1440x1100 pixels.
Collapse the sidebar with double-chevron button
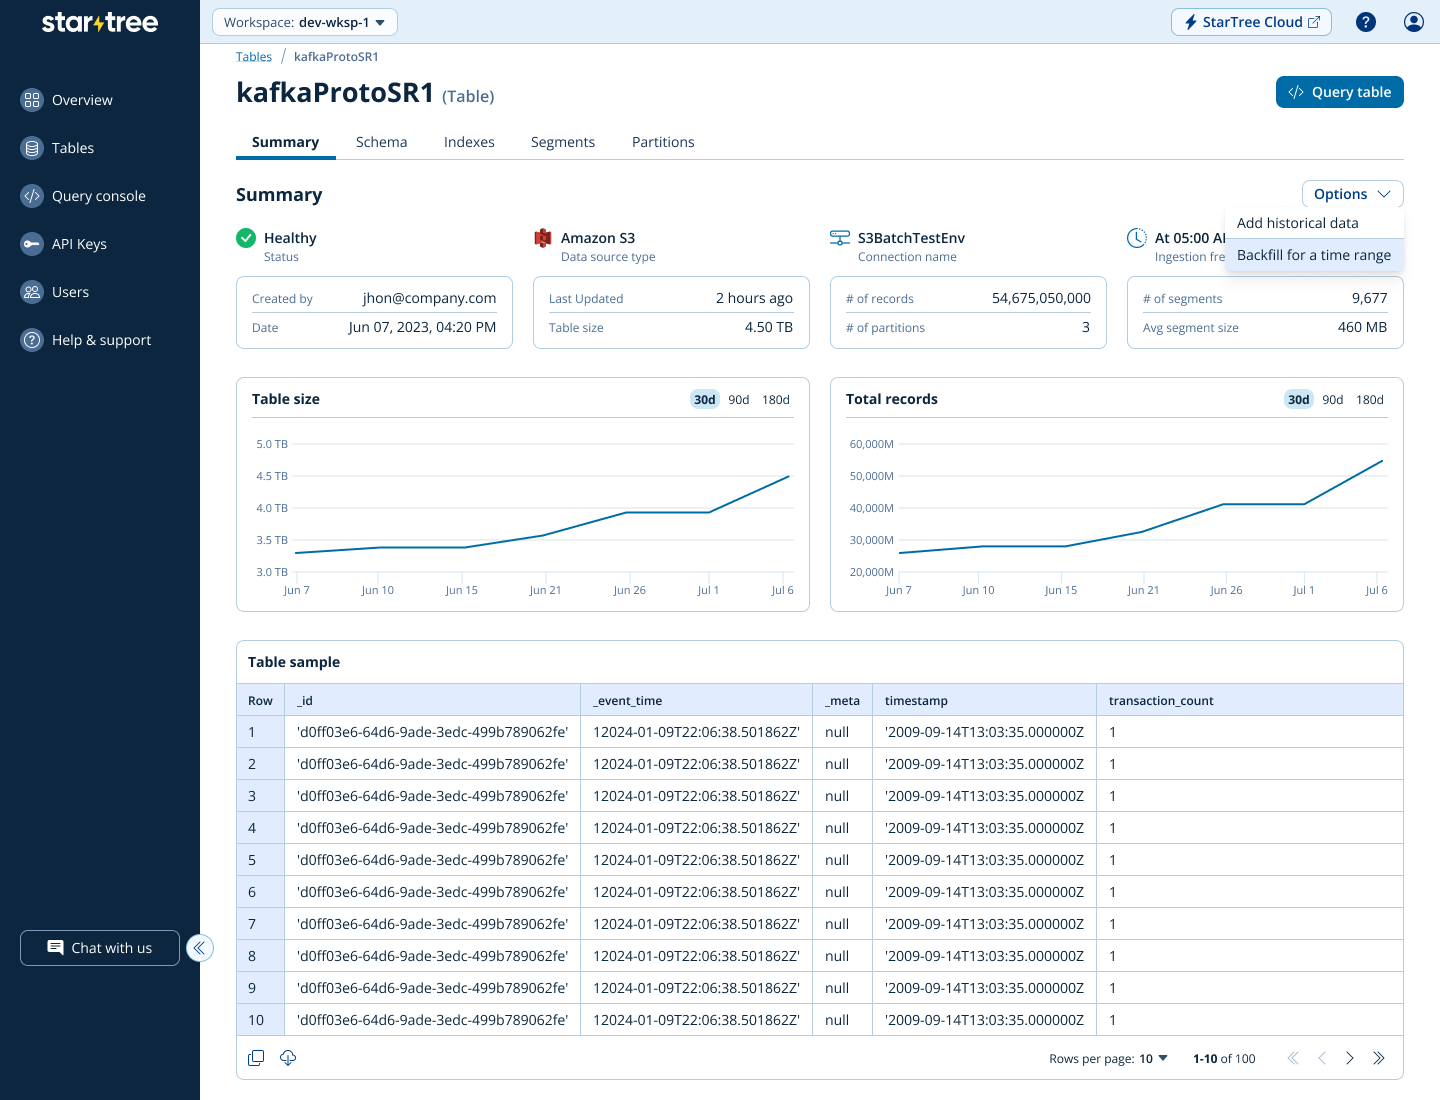pos(200,948)
